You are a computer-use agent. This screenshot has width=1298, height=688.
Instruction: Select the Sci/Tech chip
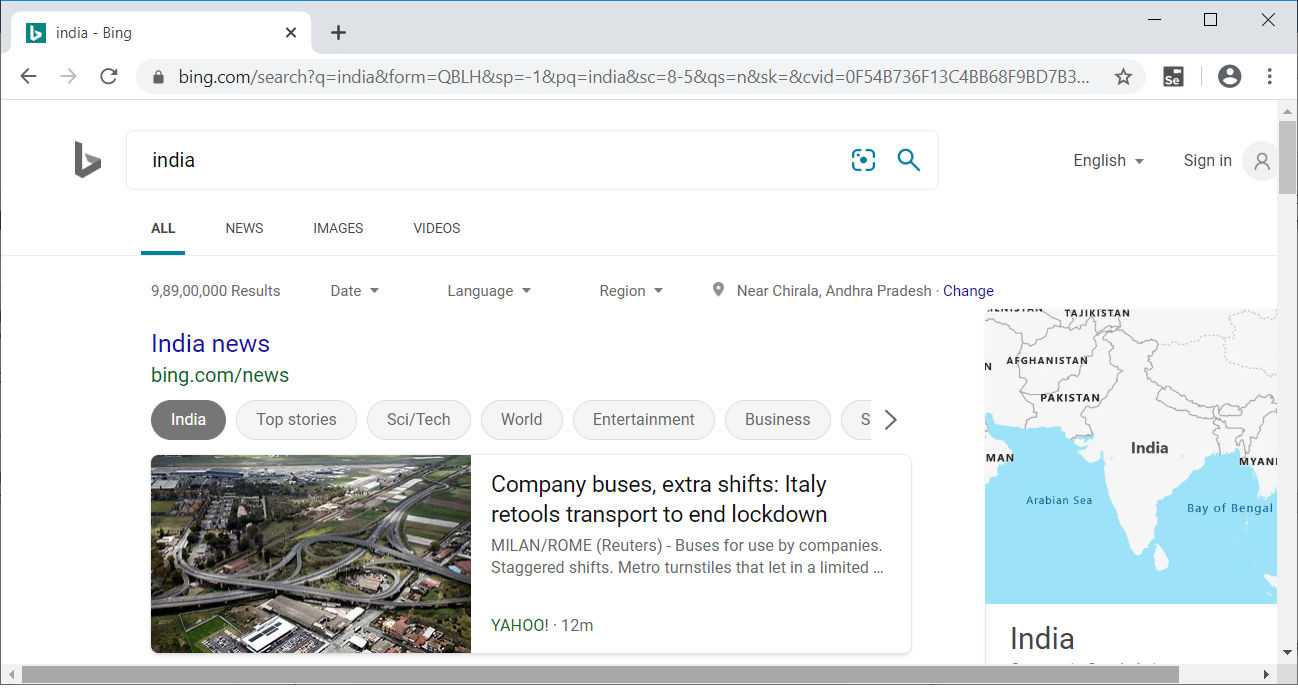click(x=419, y=420)
